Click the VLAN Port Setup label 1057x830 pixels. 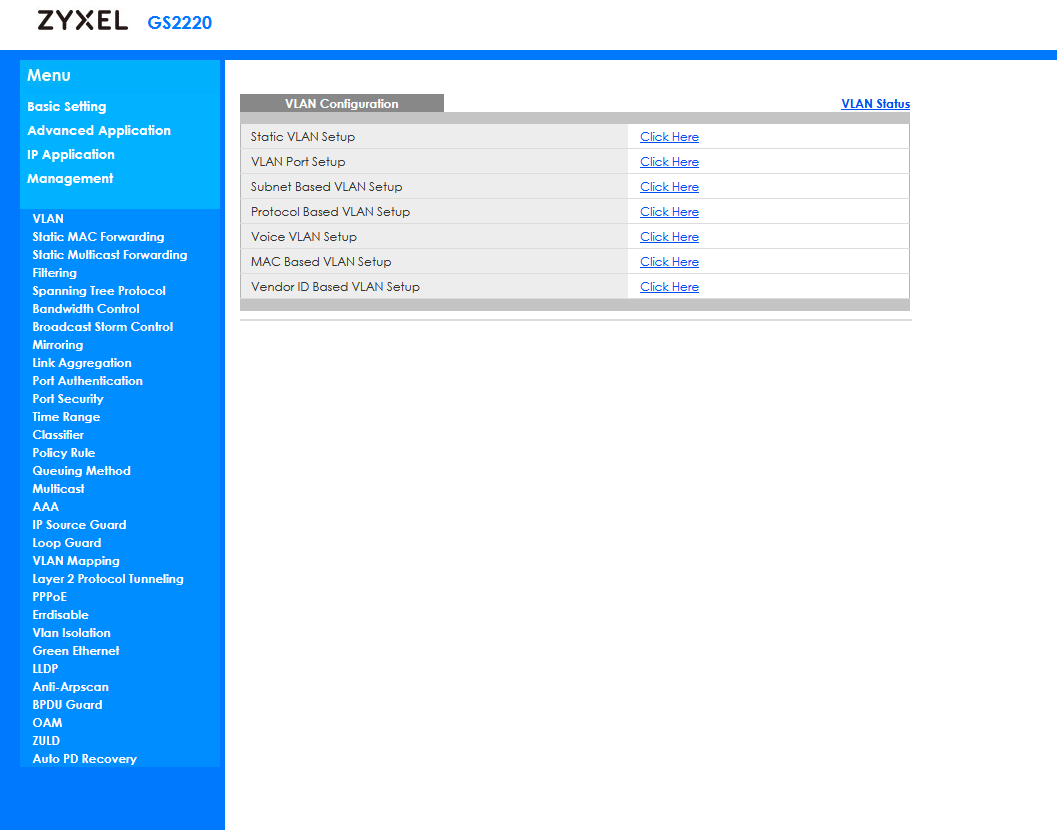pyautogui.click(x=298, y=162)
